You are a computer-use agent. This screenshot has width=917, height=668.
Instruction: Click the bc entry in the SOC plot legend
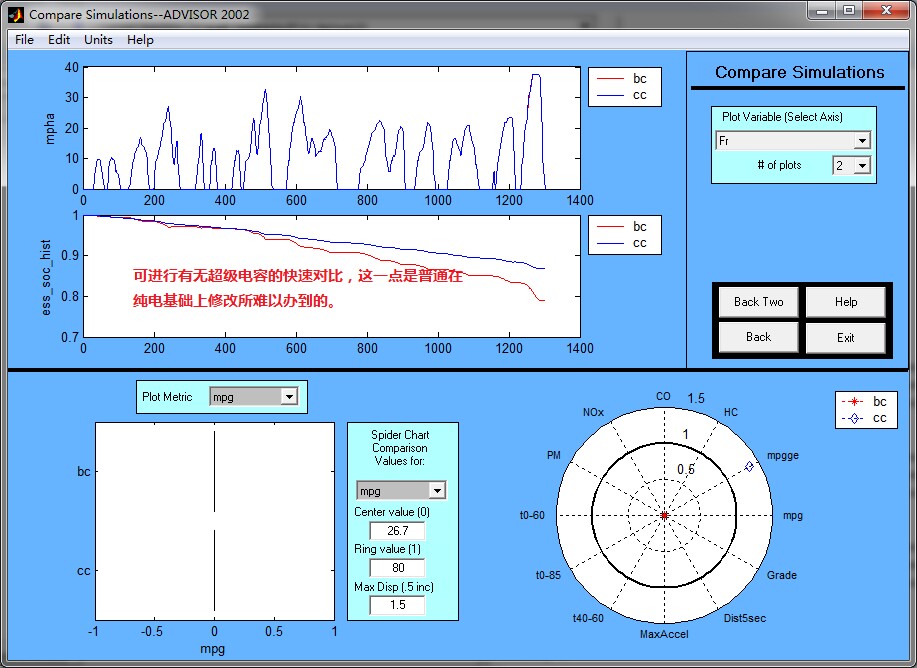pos(624,227)
